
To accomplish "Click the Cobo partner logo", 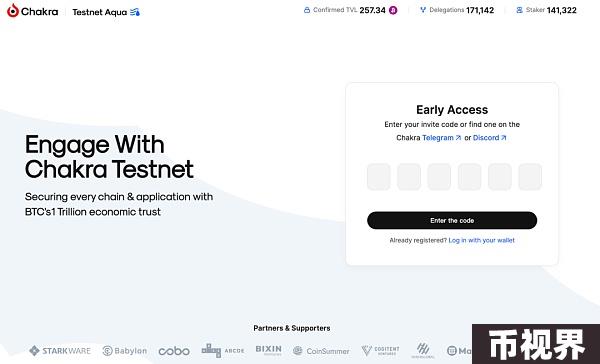I will (174, 351).
